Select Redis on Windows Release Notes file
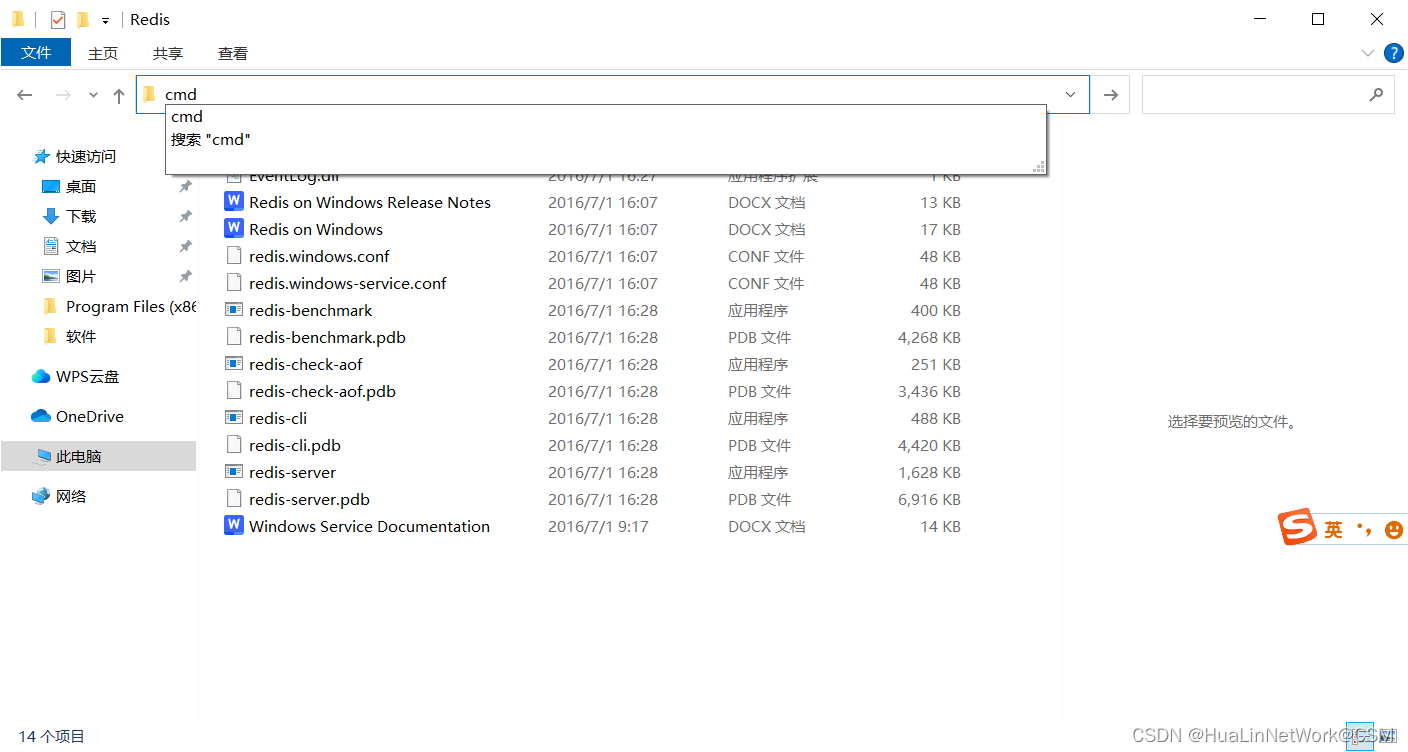Screen dimensions: 1408x752 370,202
